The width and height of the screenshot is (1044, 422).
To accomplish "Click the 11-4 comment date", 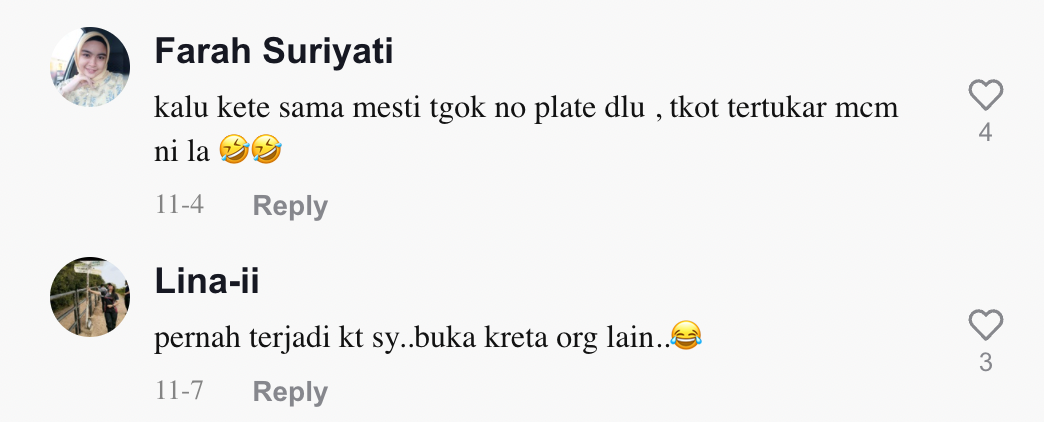I will 179,204.
